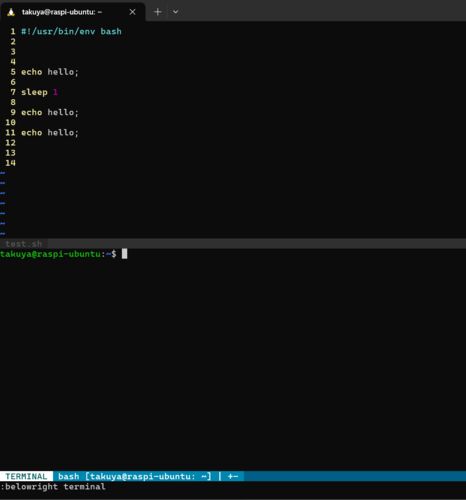The width and height of the screenshot is (466, 500).
Task: Click line number 9 in gutter
Action: pyautogui.click(x=13, y=112)
